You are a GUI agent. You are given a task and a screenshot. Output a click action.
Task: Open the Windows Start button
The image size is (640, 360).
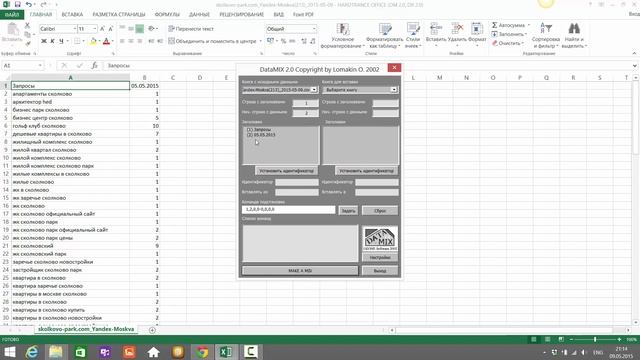click(9, 352)
